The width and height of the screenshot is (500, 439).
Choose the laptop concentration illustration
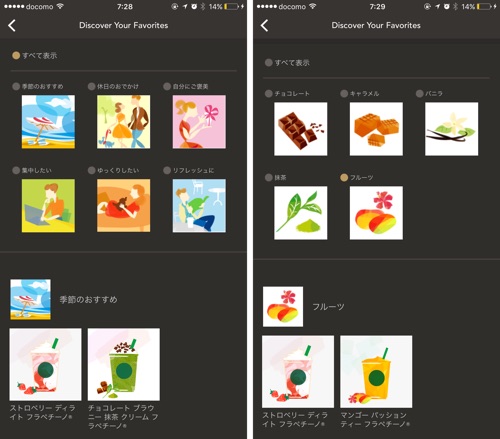48,206
